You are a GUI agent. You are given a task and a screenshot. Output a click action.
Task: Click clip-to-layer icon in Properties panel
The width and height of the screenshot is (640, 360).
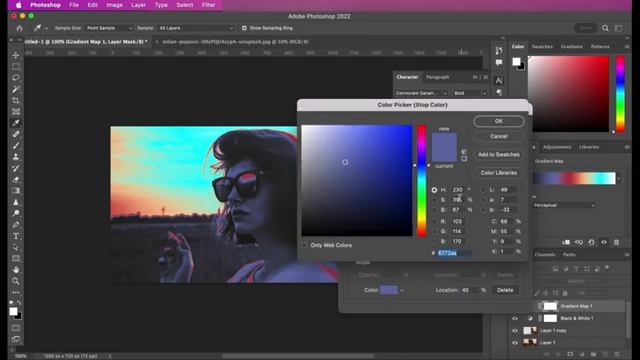pyautogui.click(x=566, y=242)
